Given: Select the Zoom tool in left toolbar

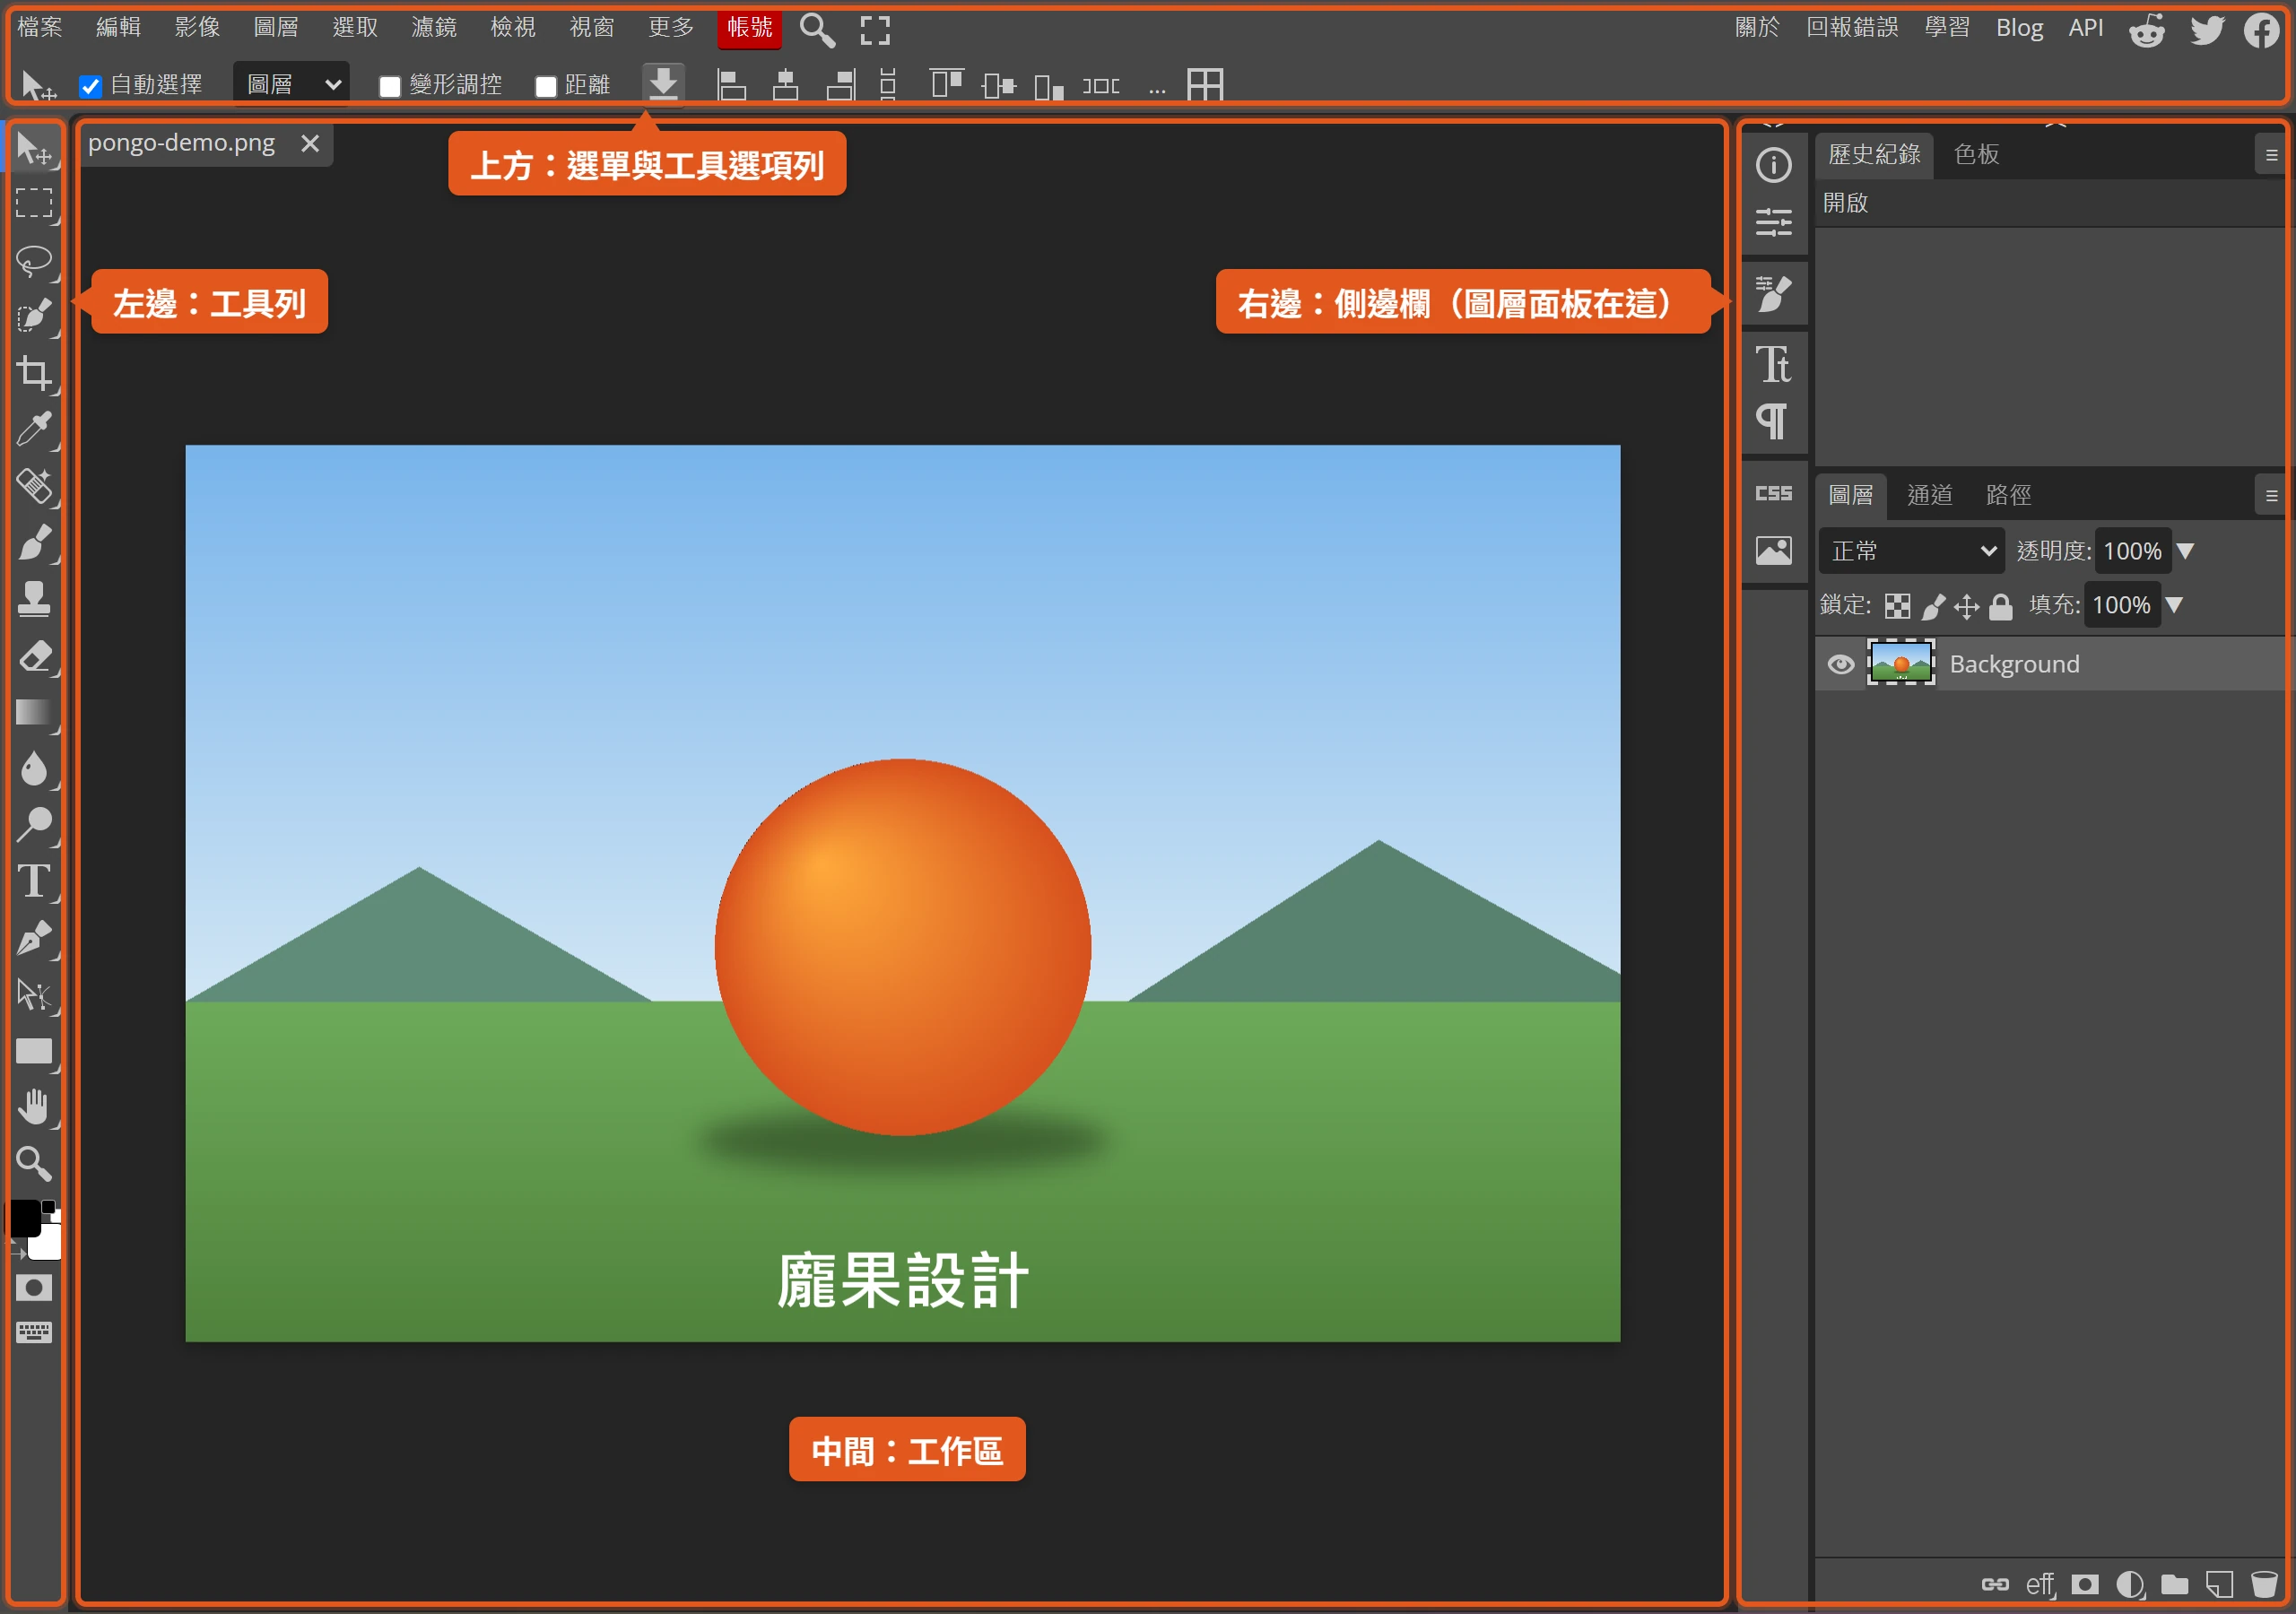Looking at the screenshot, I should pos(34,1163).
